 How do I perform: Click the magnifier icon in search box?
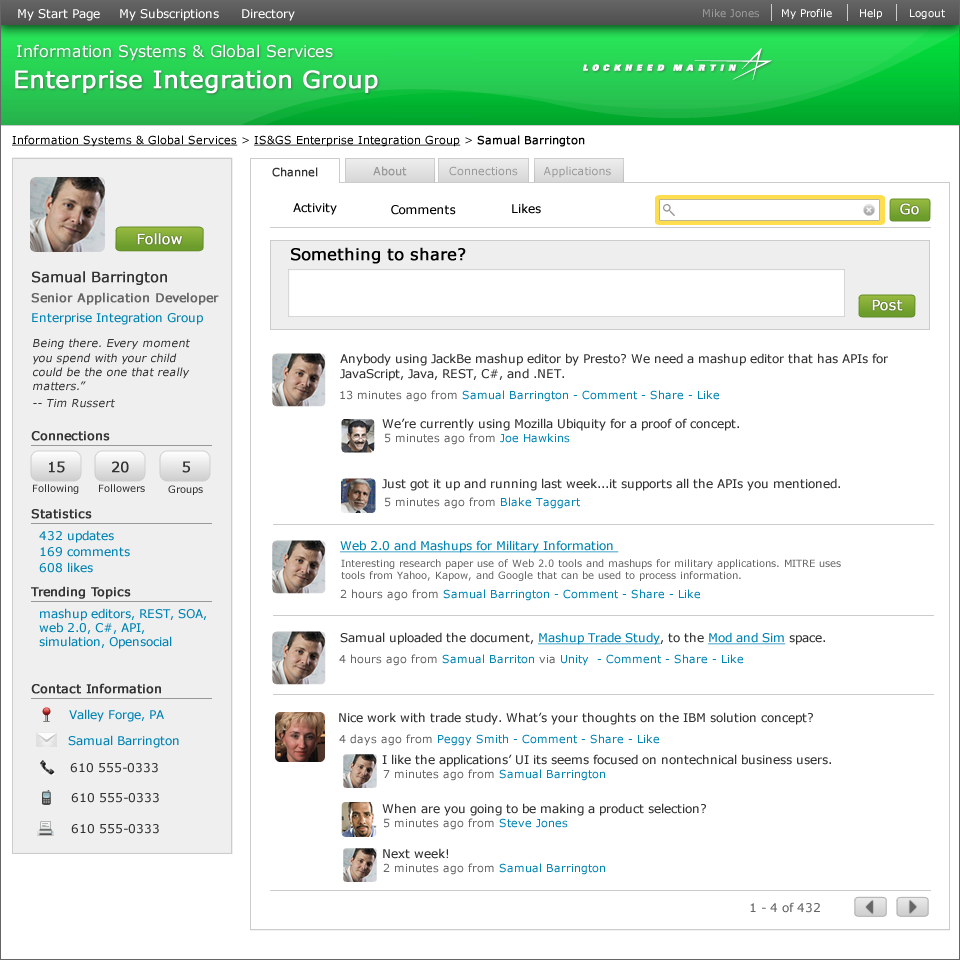point(669,210)
